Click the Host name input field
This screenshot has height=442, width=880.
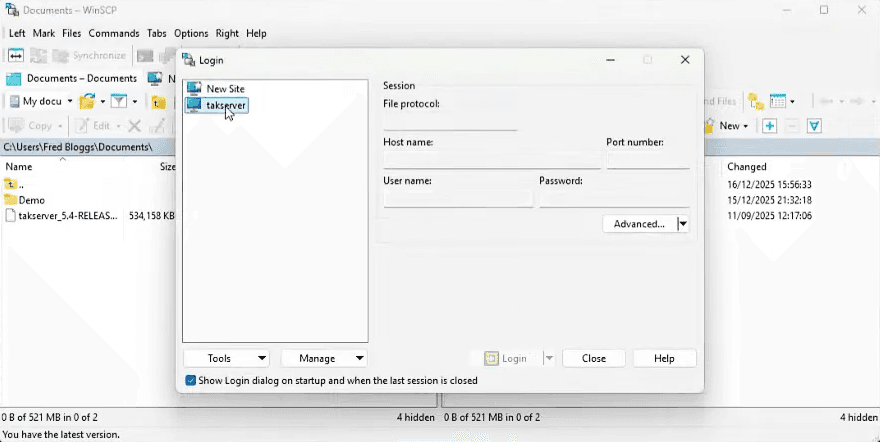coord(492,160)
